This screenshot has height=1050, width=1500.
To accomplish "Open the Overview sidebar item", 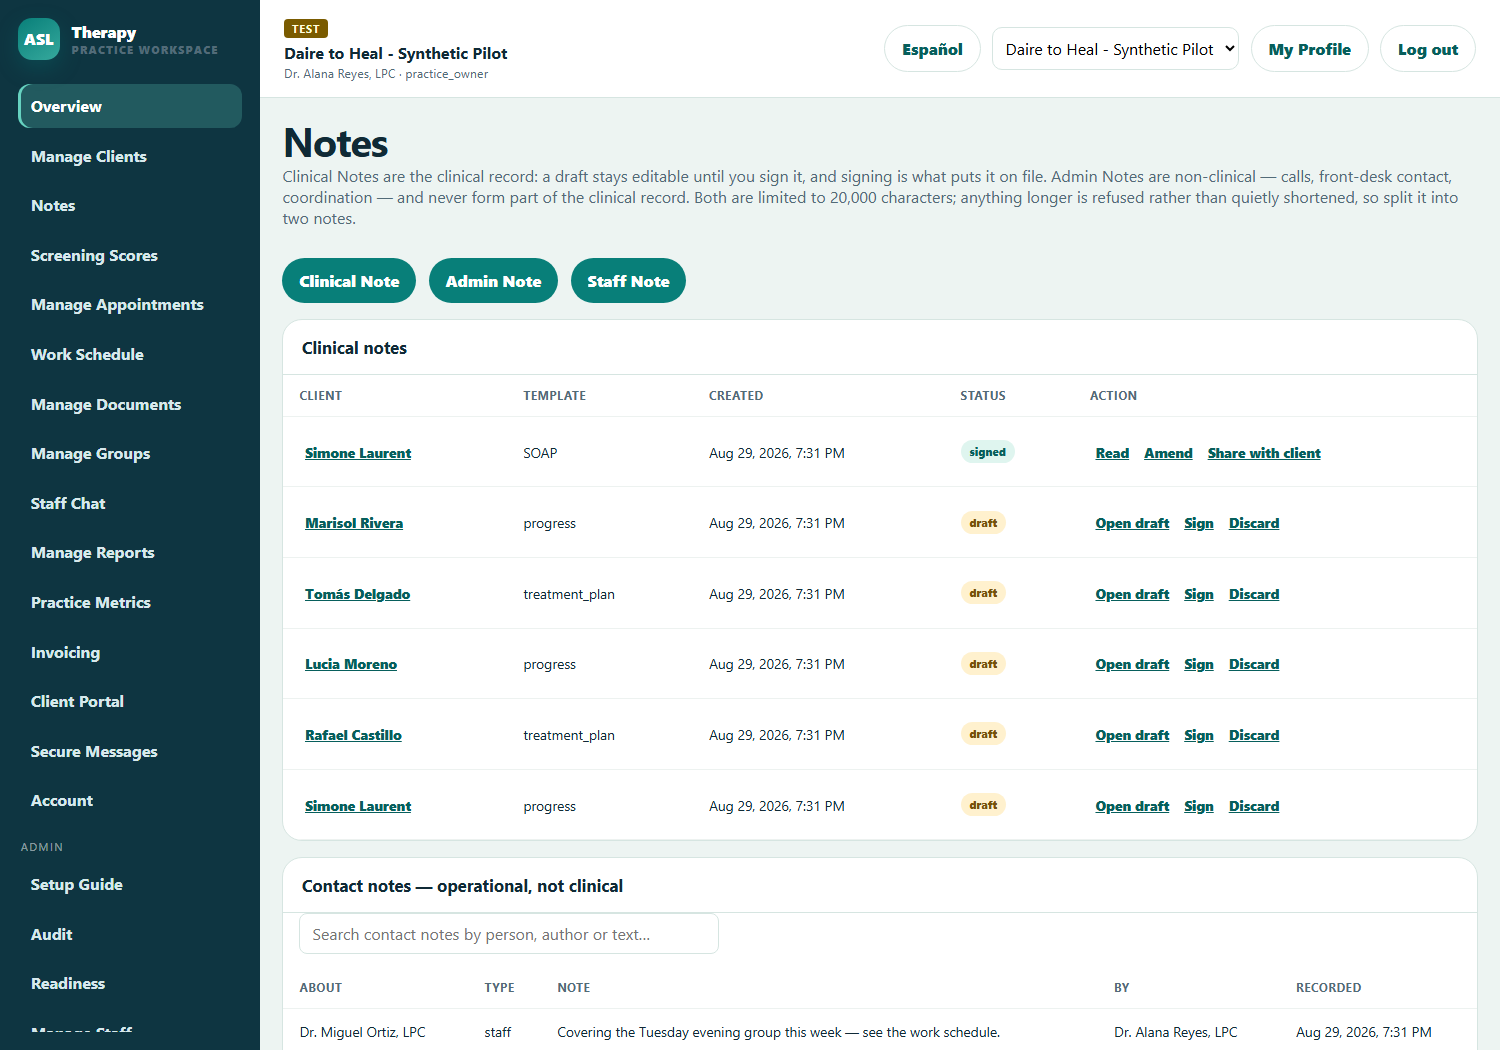I will pyautogui.click(x=130, y=106).
